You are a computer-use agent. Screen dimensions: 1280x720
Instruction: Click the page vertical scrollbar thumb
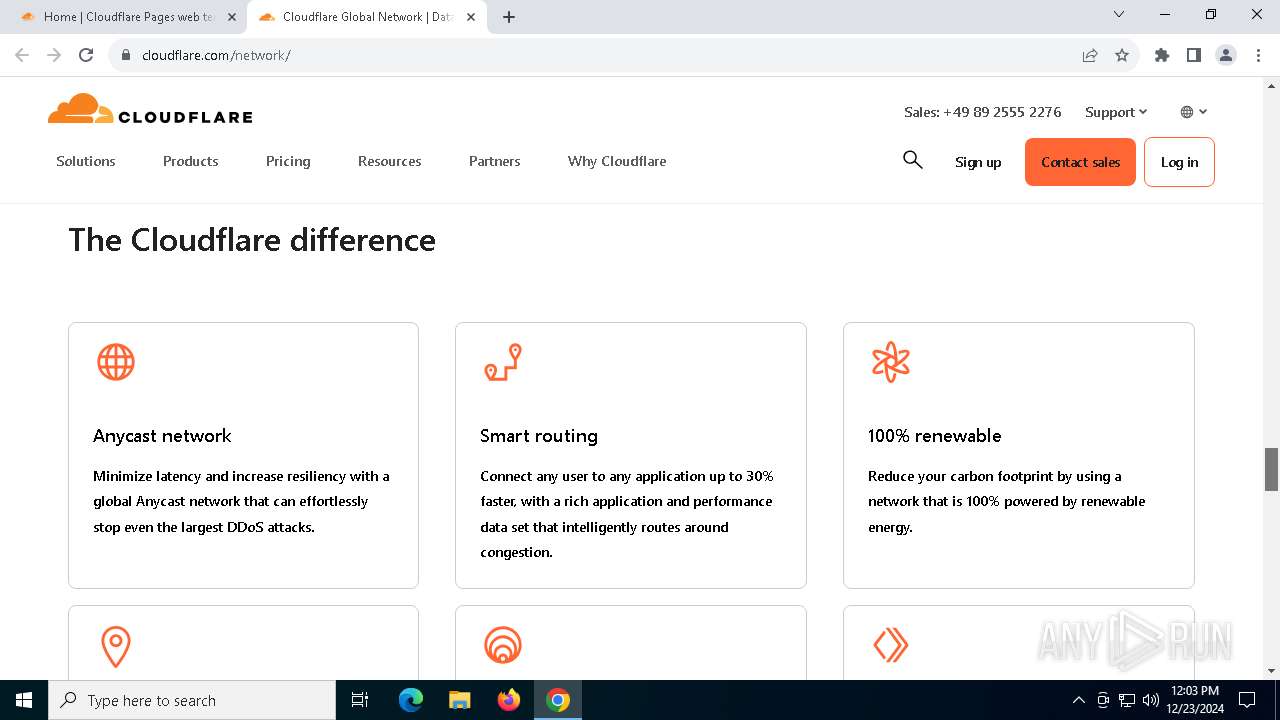pyautogui.click(x=1271, y=469)
